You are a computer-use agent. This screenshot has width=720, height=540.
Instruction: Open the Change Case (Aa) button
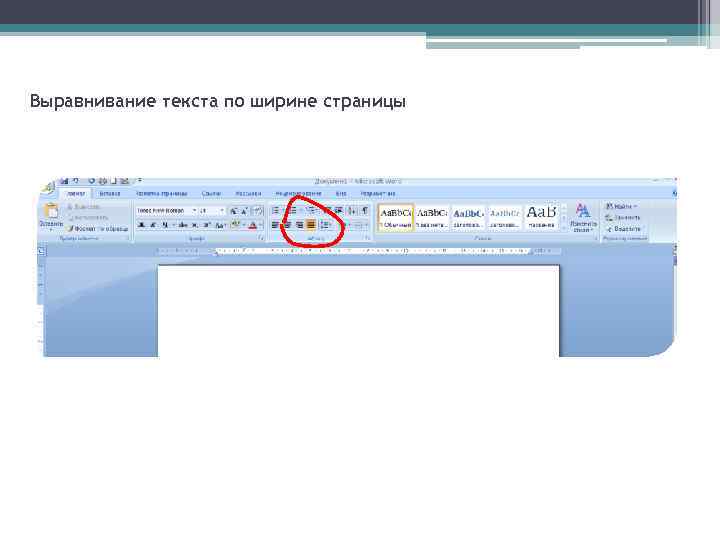point(220,225)
